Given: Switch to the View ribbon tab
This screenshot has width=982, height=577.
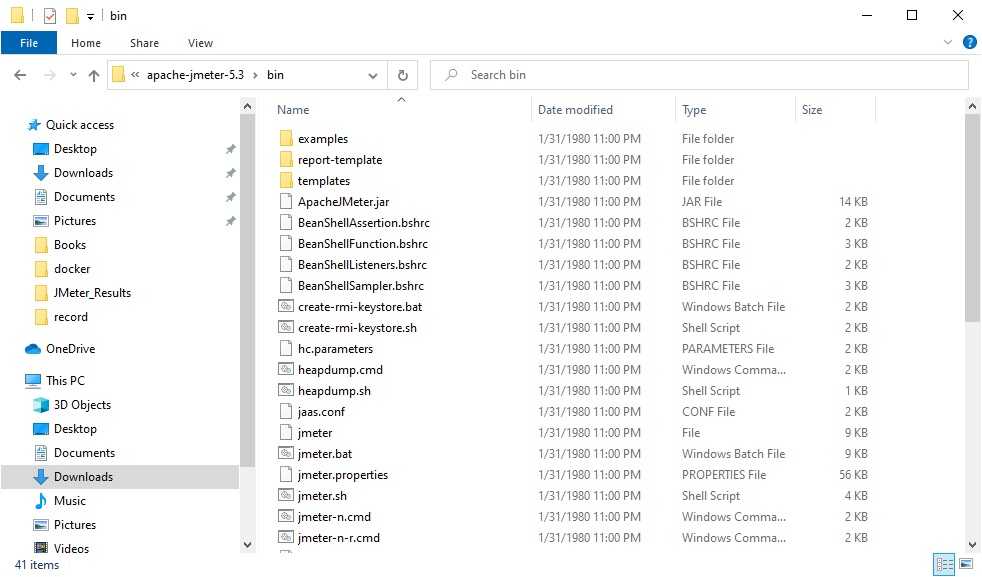Looking at the screenshot, I should (x=200, y=43).
